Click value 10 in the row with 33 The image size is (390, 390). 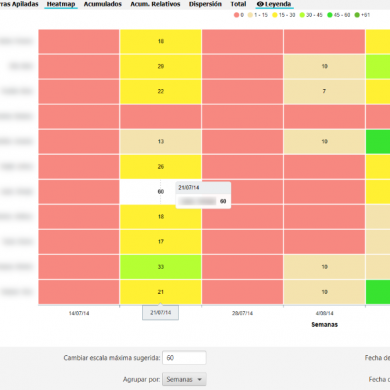[x=324, y=267]
